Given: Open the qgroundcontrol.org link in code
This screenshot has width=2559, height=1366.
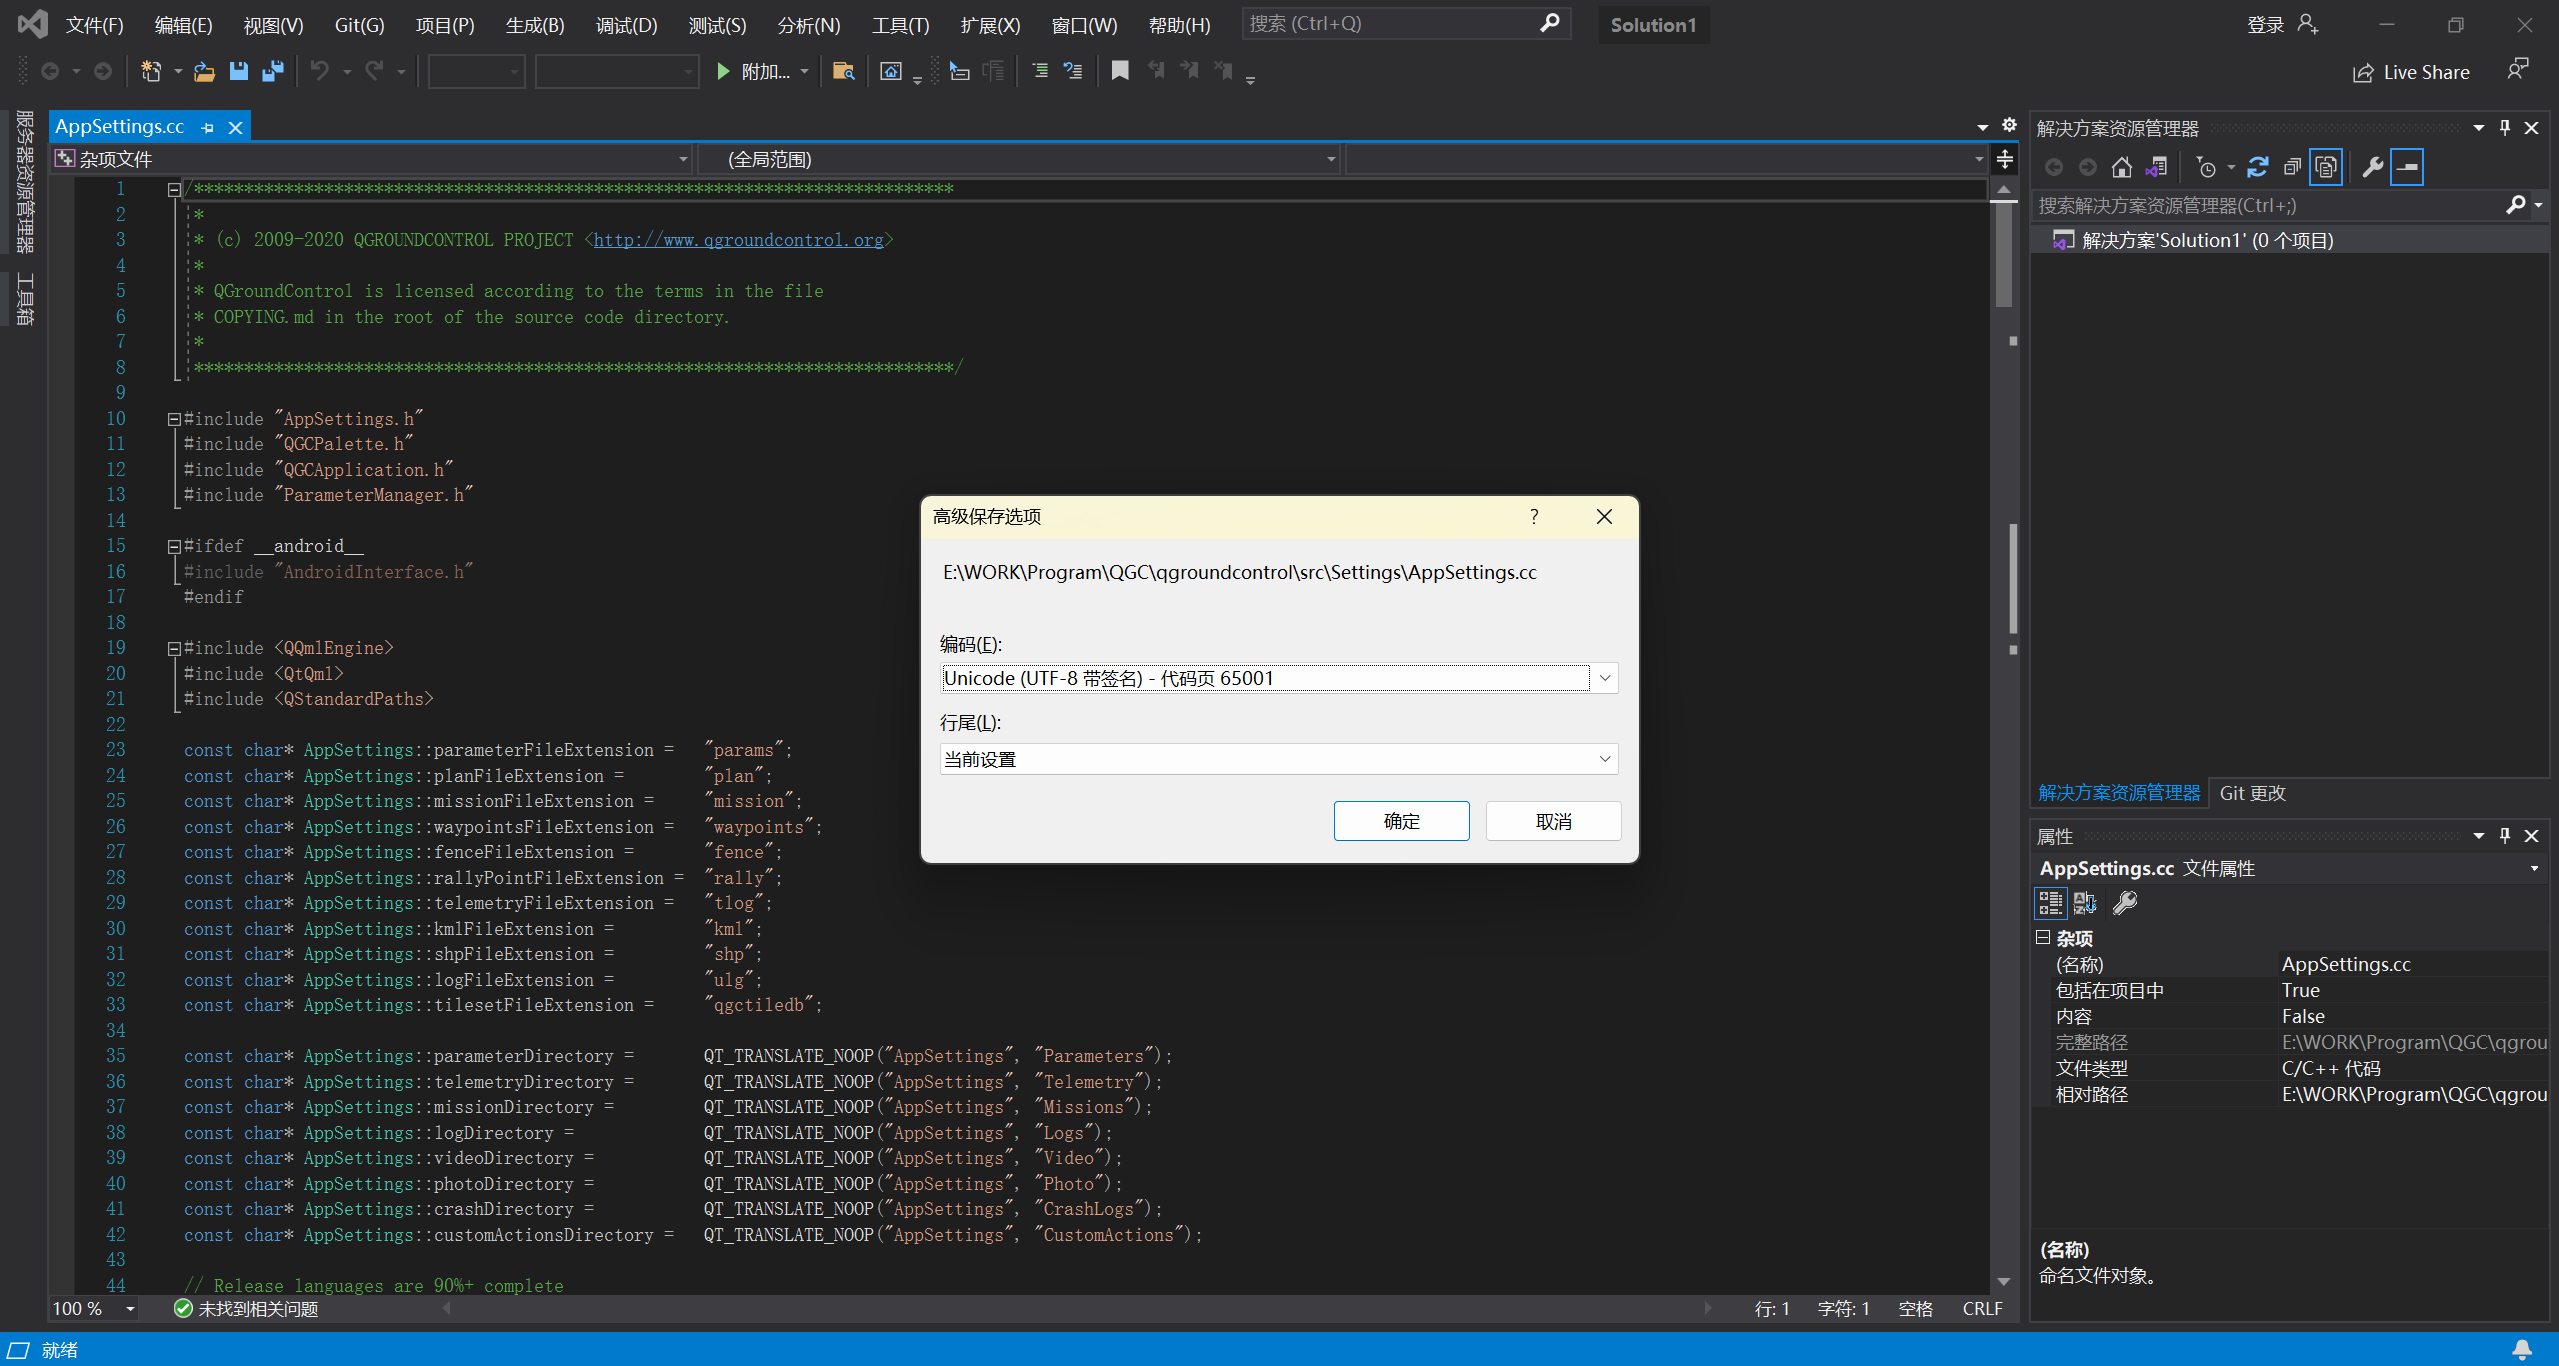Looking at the screenshot, I should point(738,240).
